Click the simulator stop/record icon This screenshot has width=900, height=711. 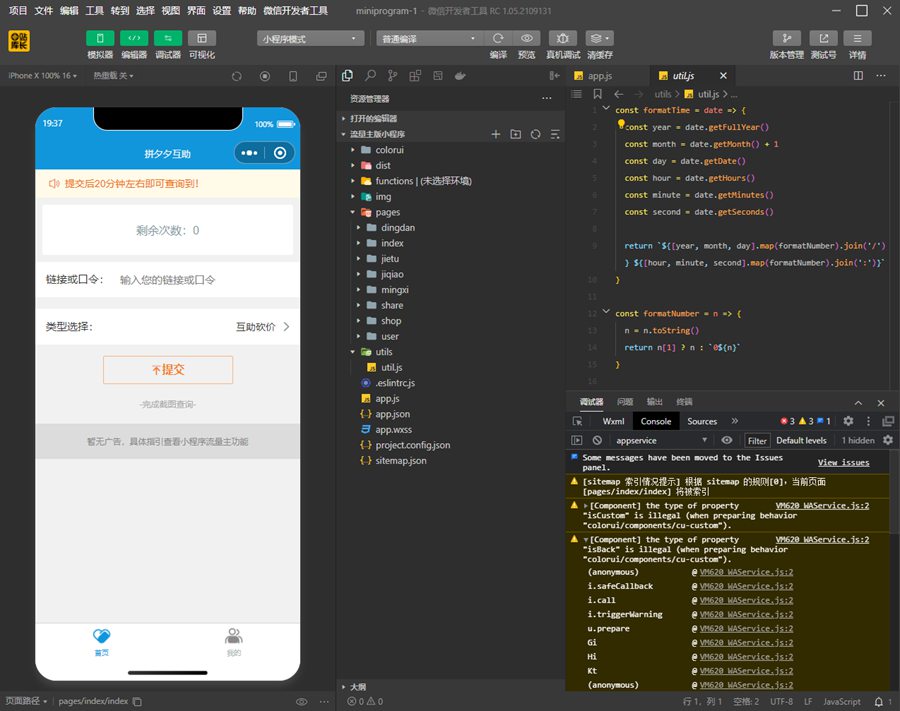pos(265,76)
